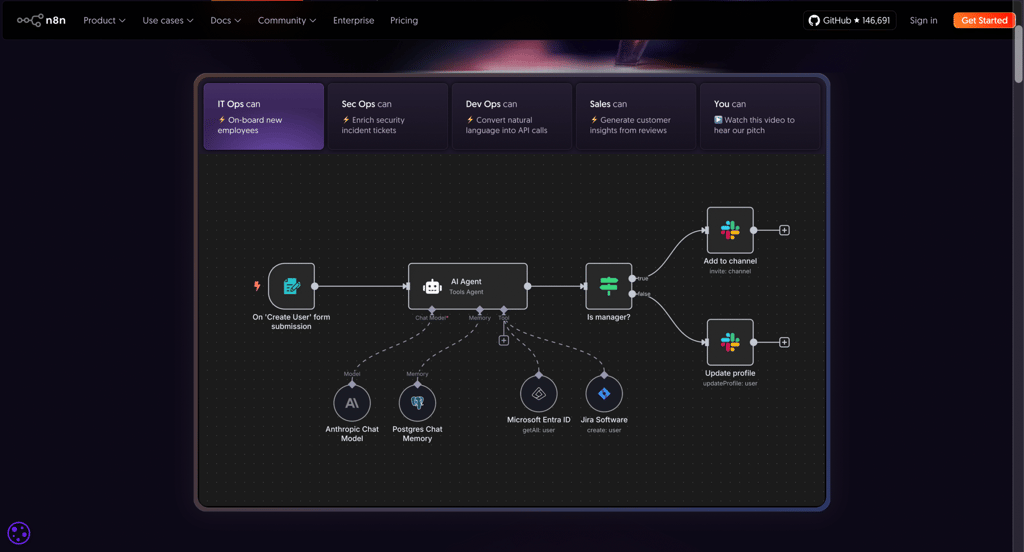This screenshot has height=552, width=1024.
Task: Open the Anthropic Chat Model node
Action: [352, 403]
